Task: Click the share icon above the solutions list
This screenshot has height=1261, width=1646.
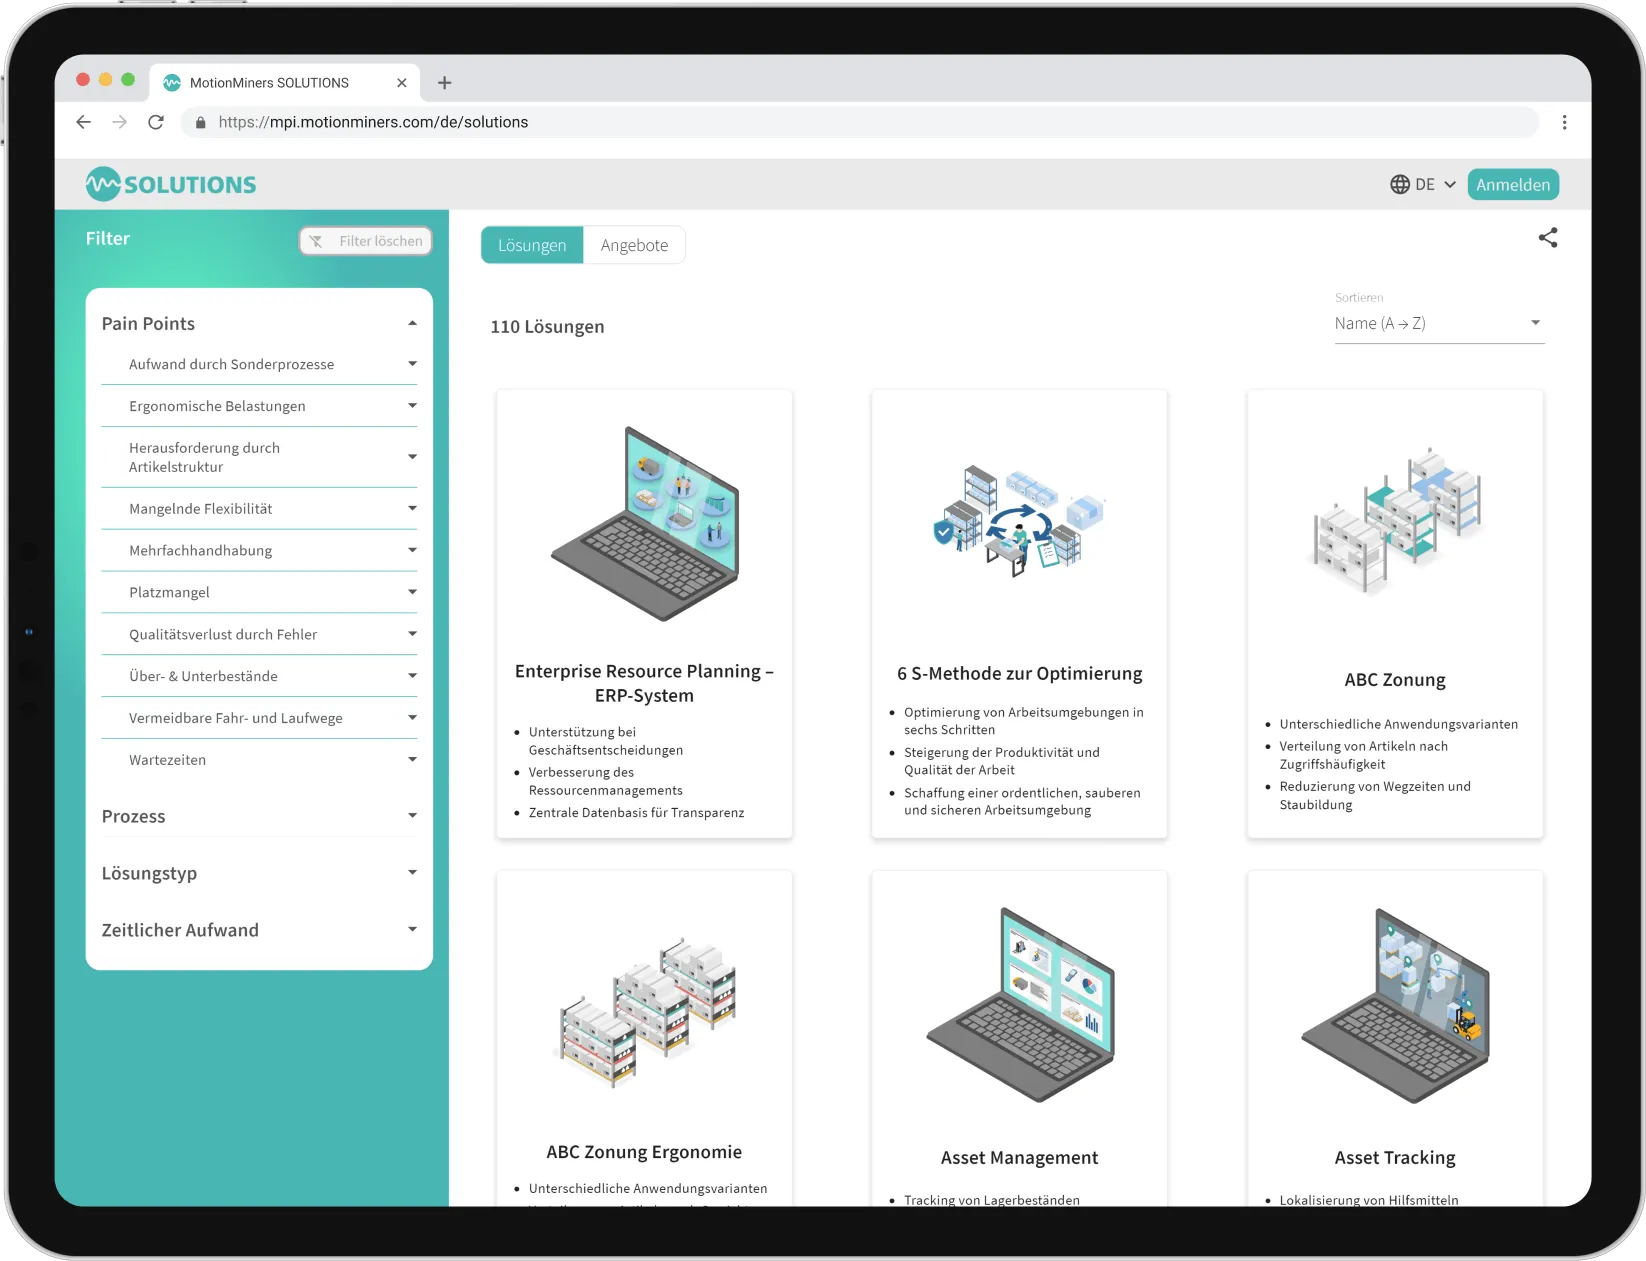Action: (1548, 237)
